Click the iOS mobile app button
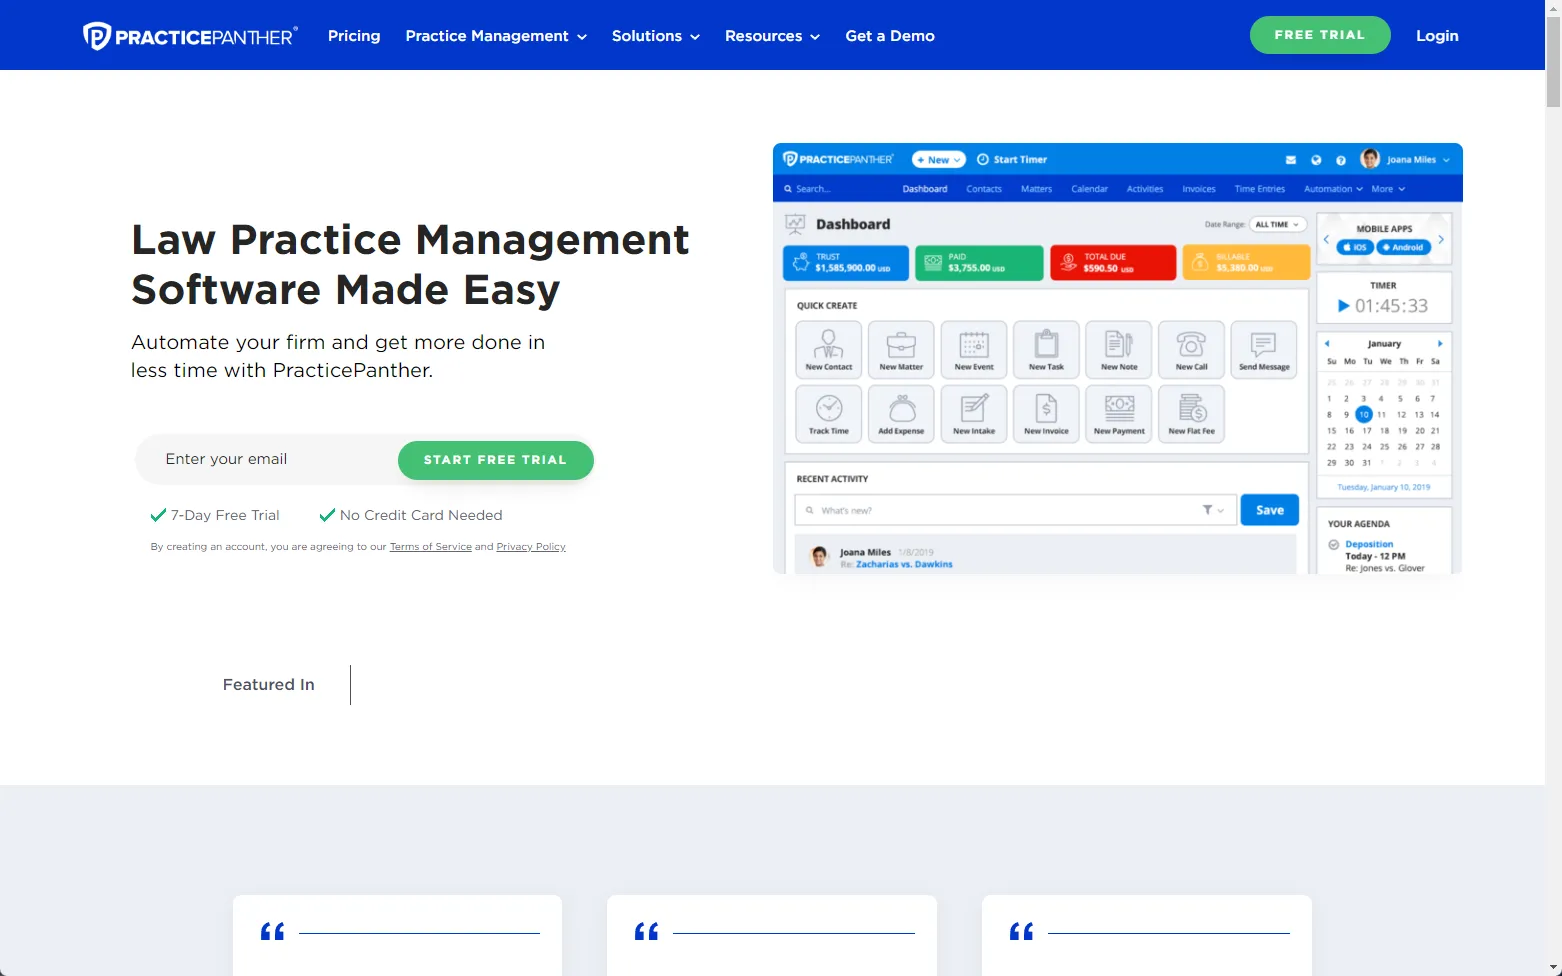1562x976 pixels. pyautogui.click(x=1355, y=247)
